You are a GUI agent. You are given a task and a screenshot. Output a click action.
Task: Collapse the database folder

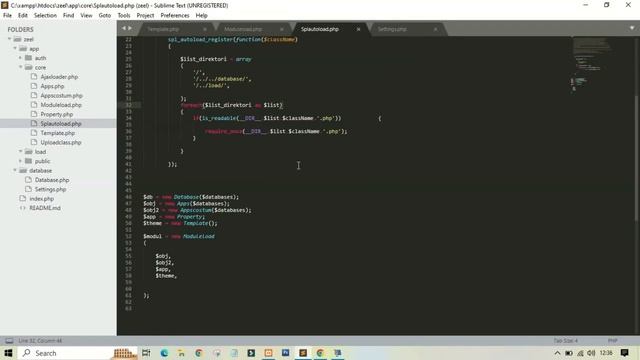[x=15, y=171]
